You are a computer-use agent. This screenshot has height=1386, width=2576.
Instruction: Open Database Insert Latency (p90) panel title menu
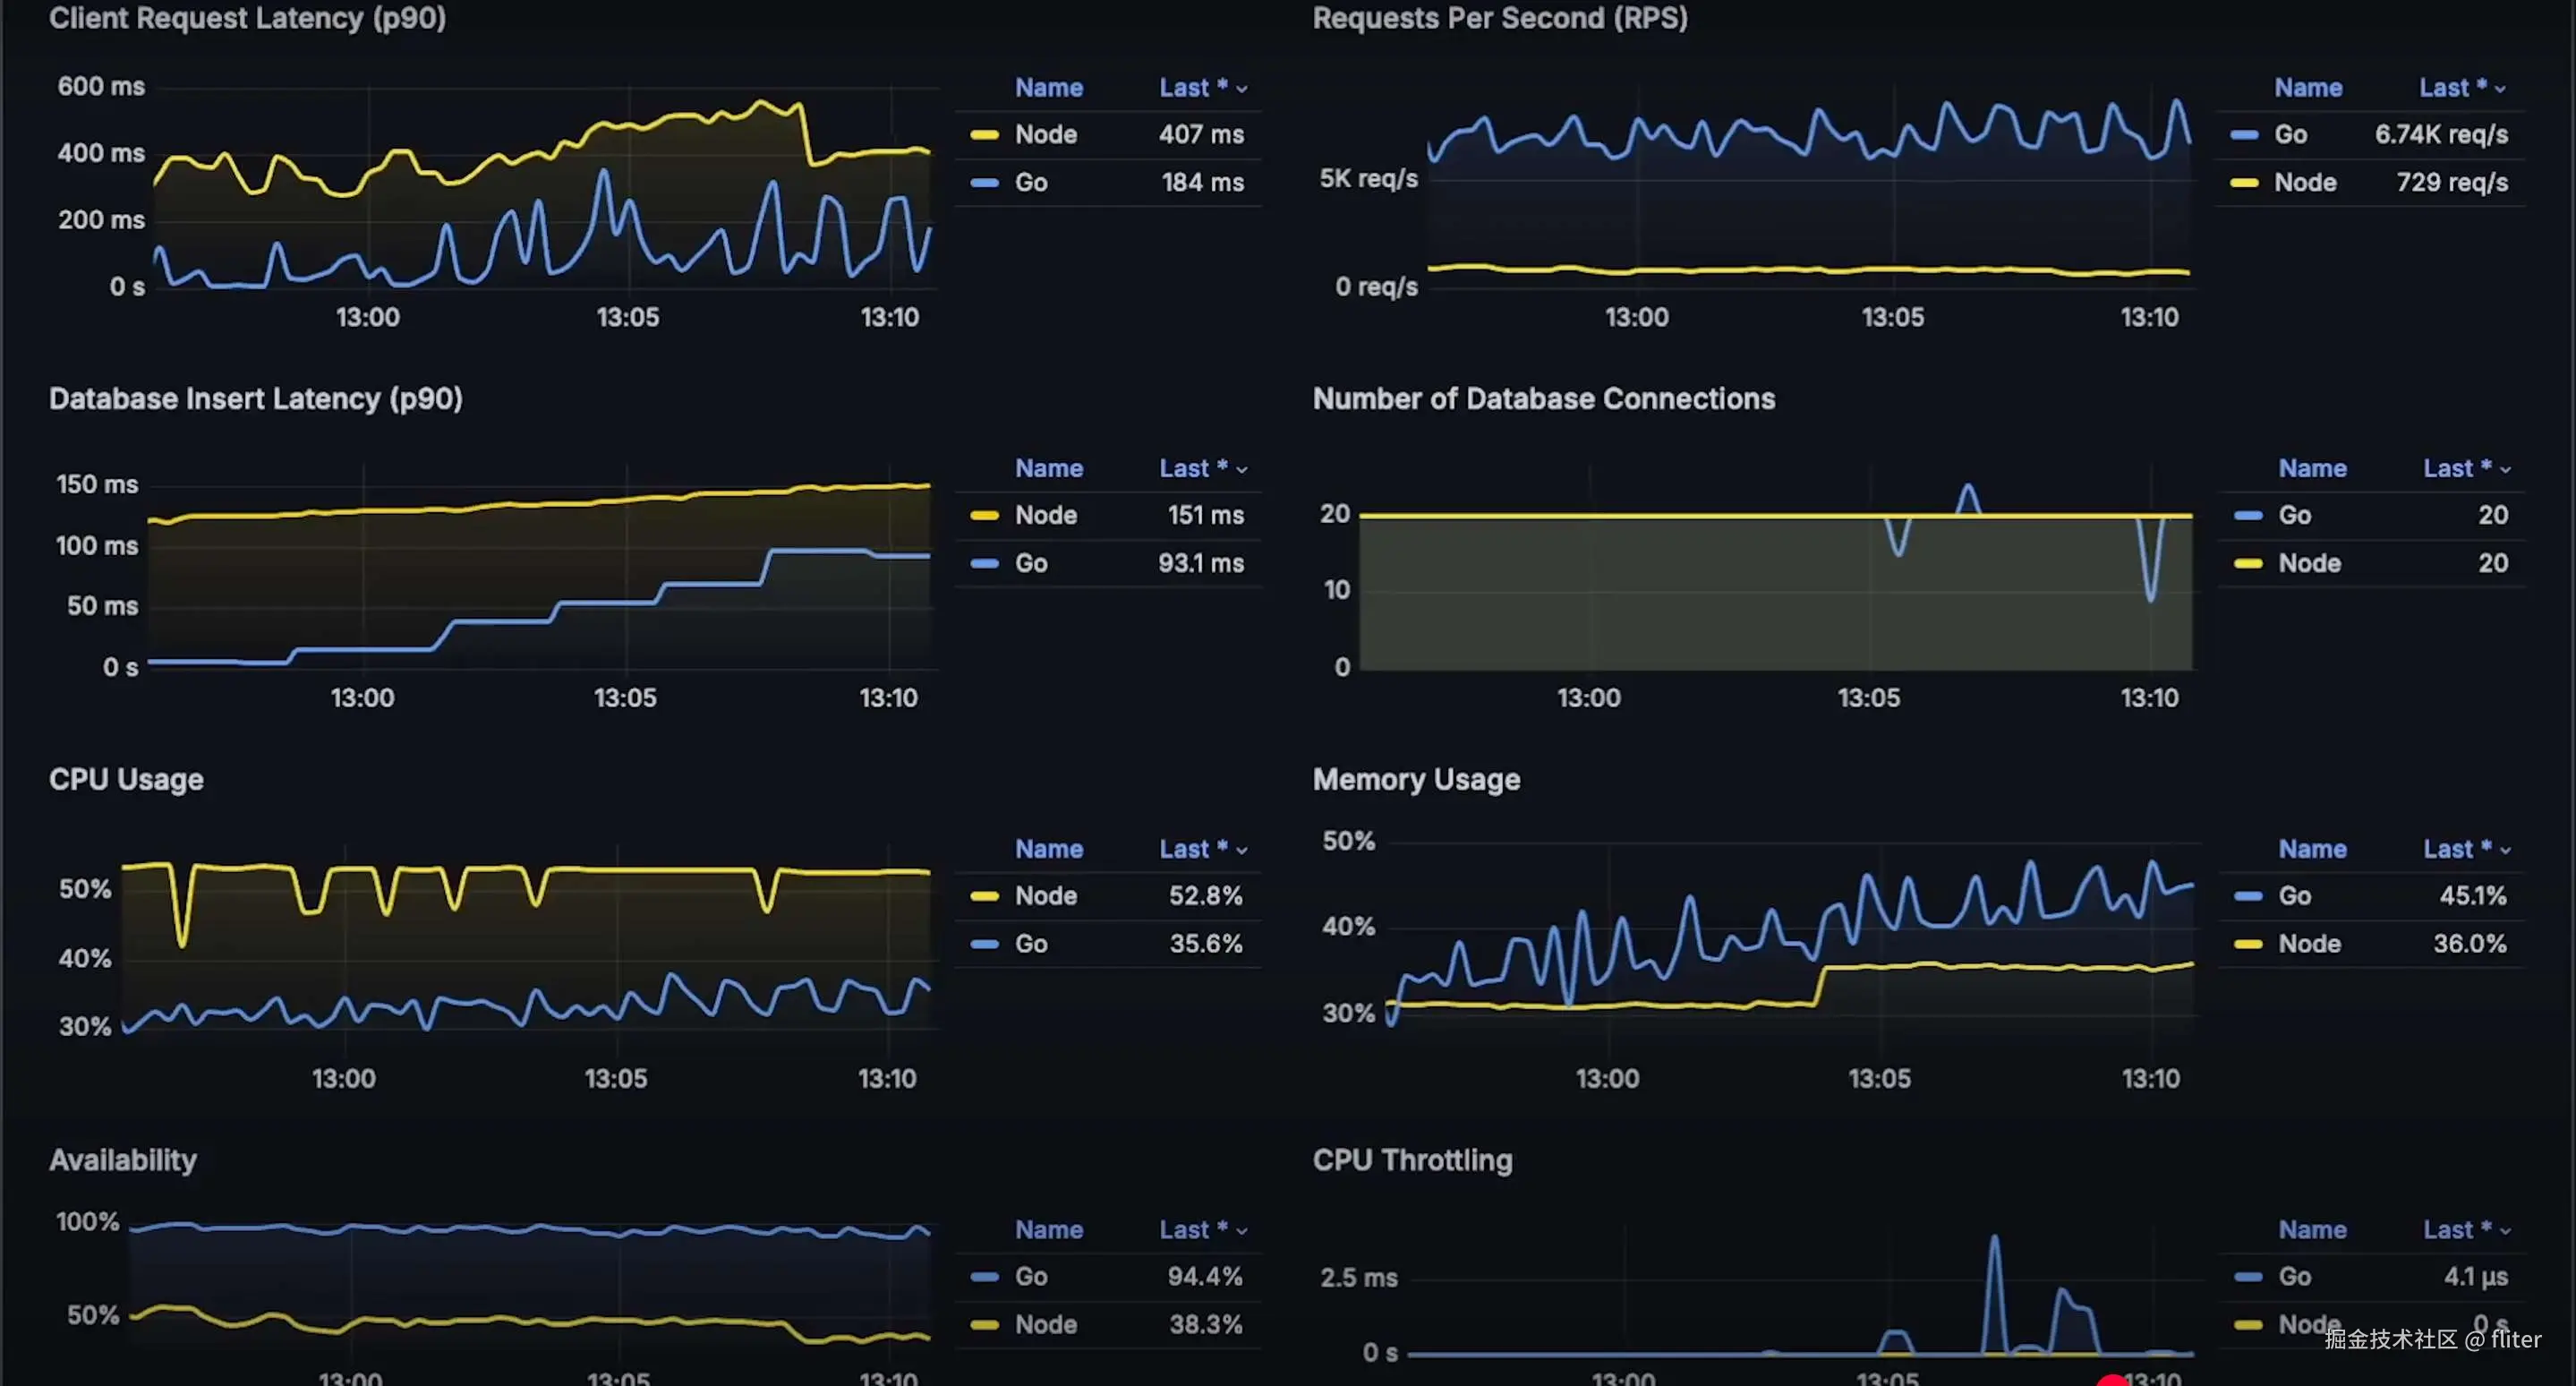255,399
